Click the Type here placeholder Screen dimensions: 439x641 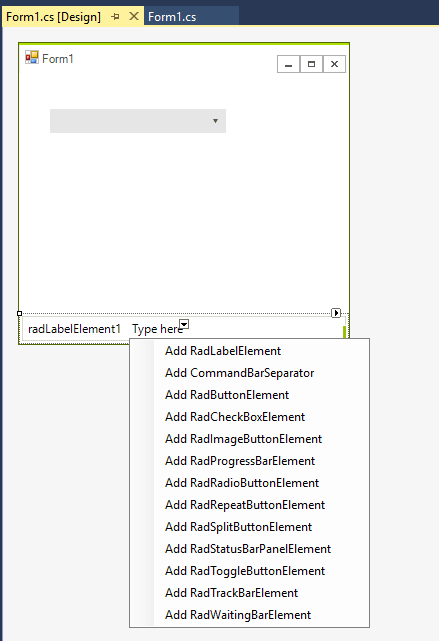coord(157,329)
